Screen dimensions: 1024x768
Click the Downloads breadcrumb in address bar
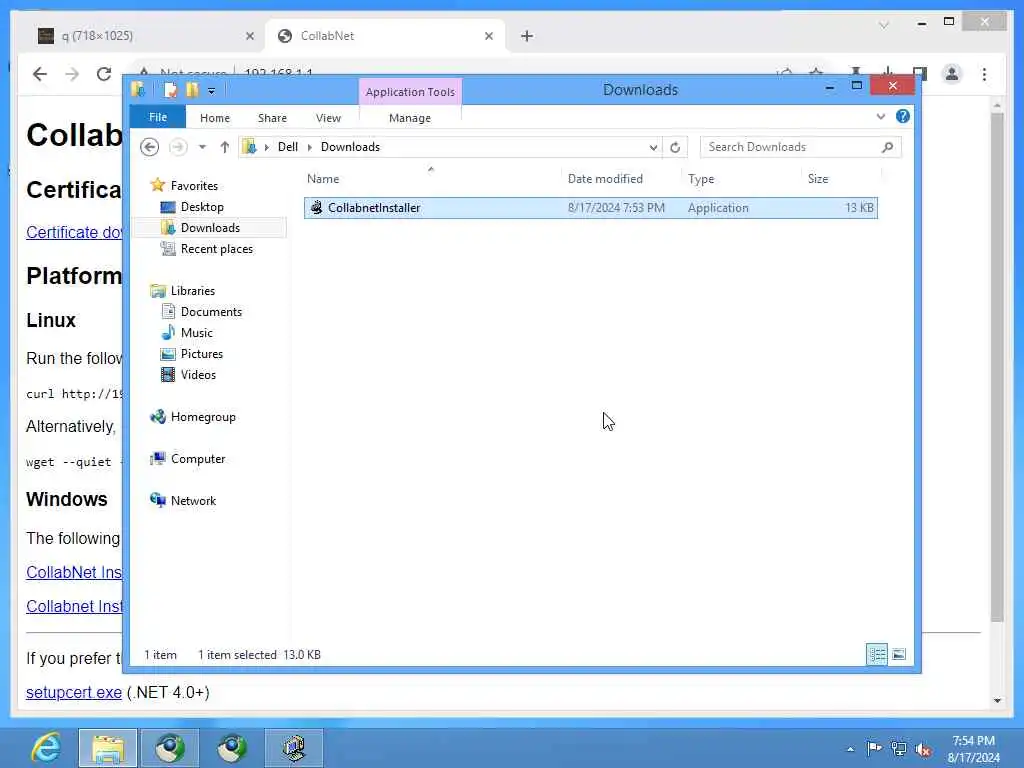(350, 147)
